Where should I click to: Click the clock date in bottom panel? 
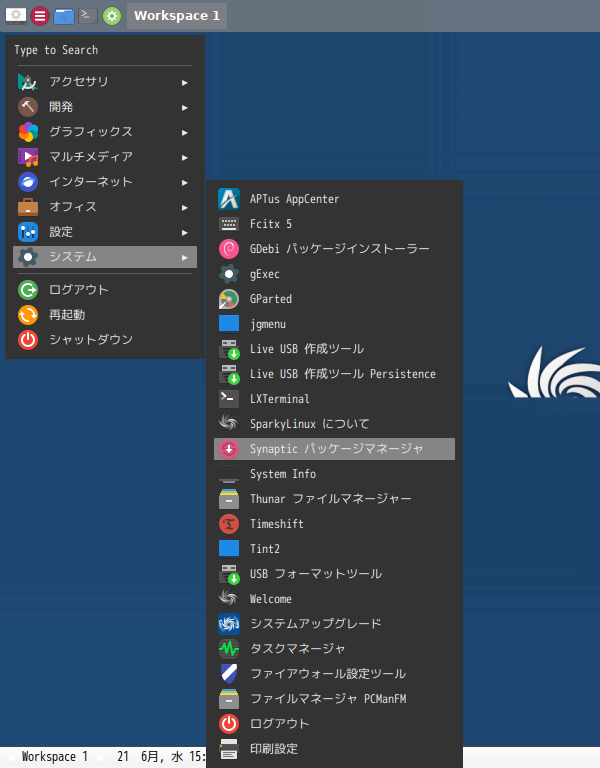point(161,757)
